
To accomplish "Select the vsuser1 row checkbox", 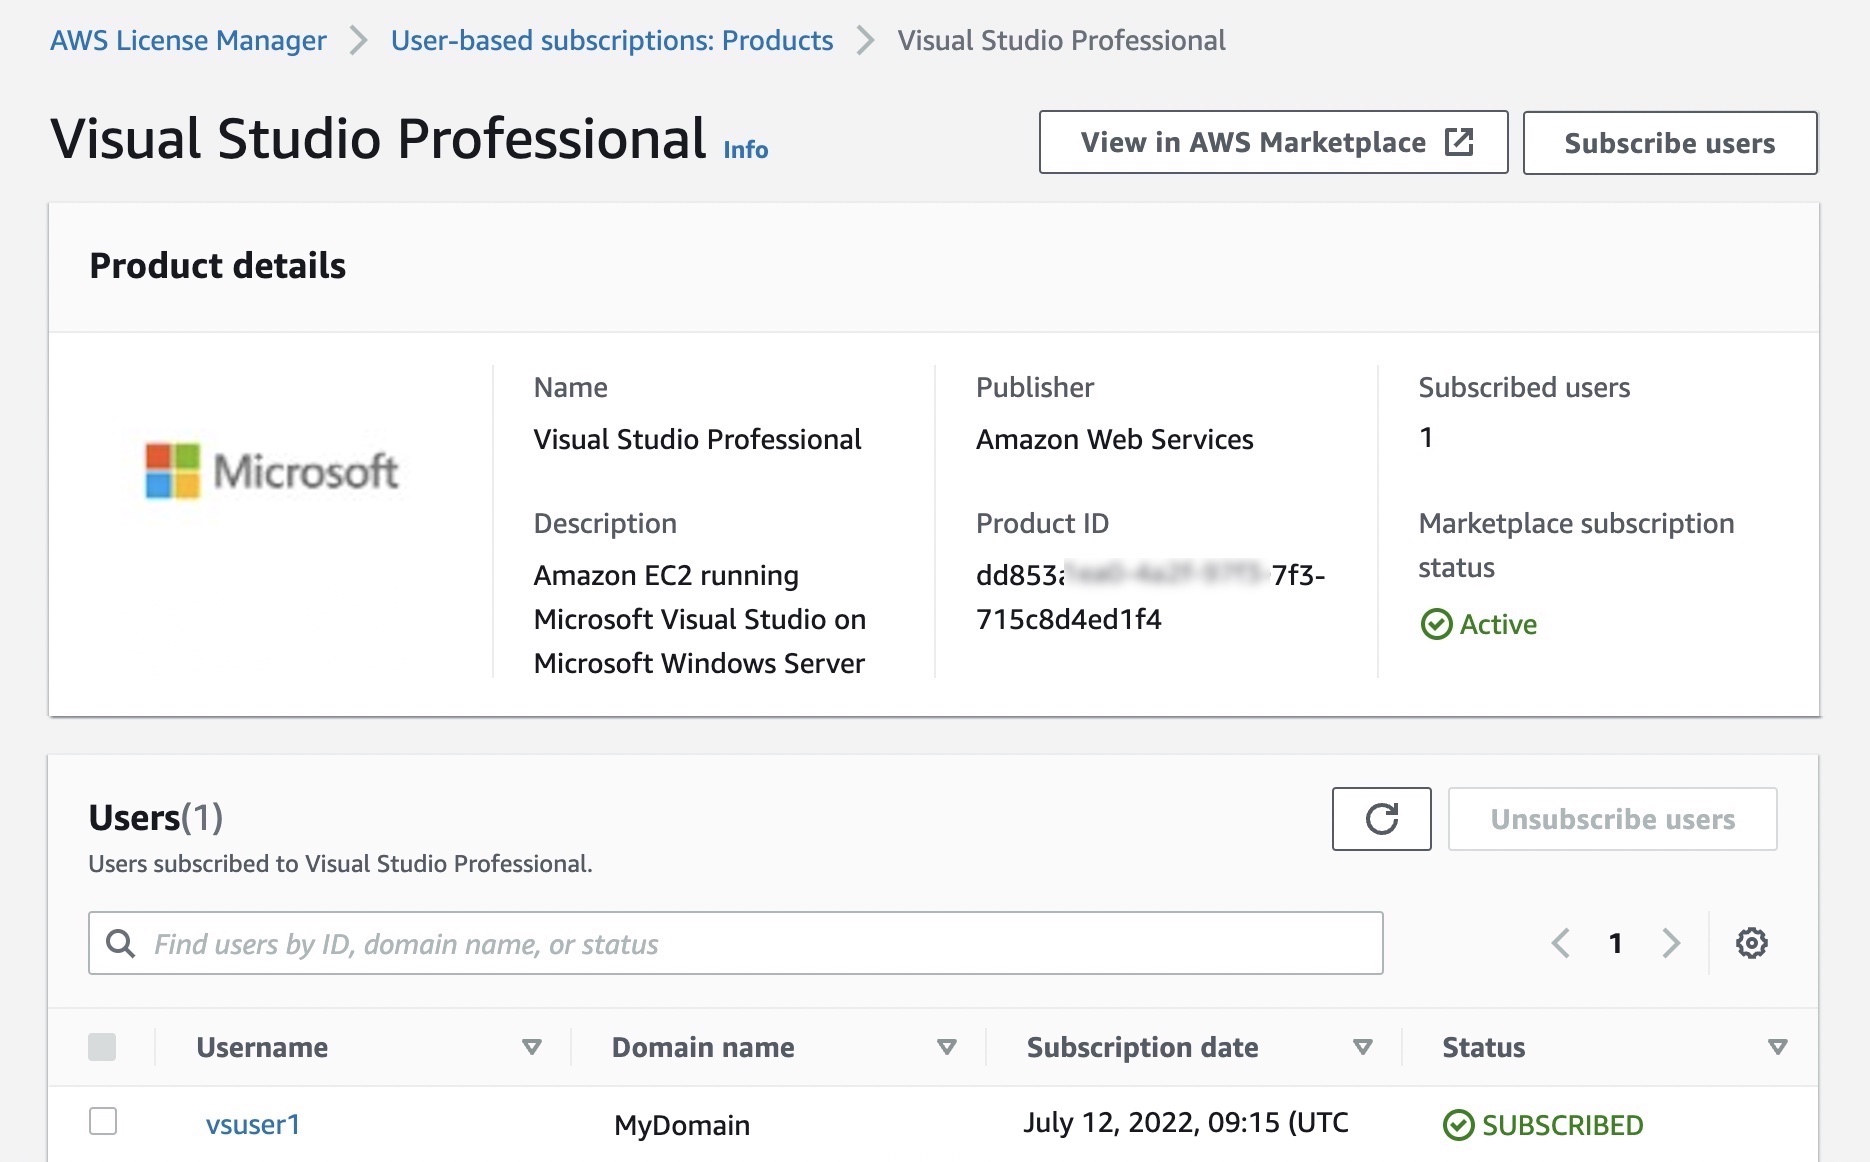I will 103,1121.
